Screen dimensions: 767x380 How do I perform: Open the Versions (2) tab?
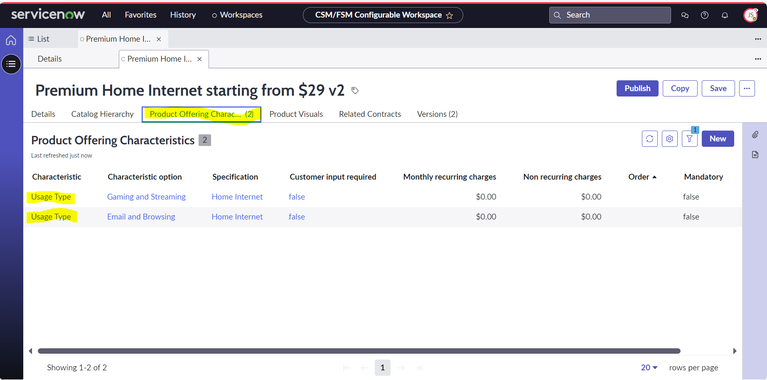[437, 114]
